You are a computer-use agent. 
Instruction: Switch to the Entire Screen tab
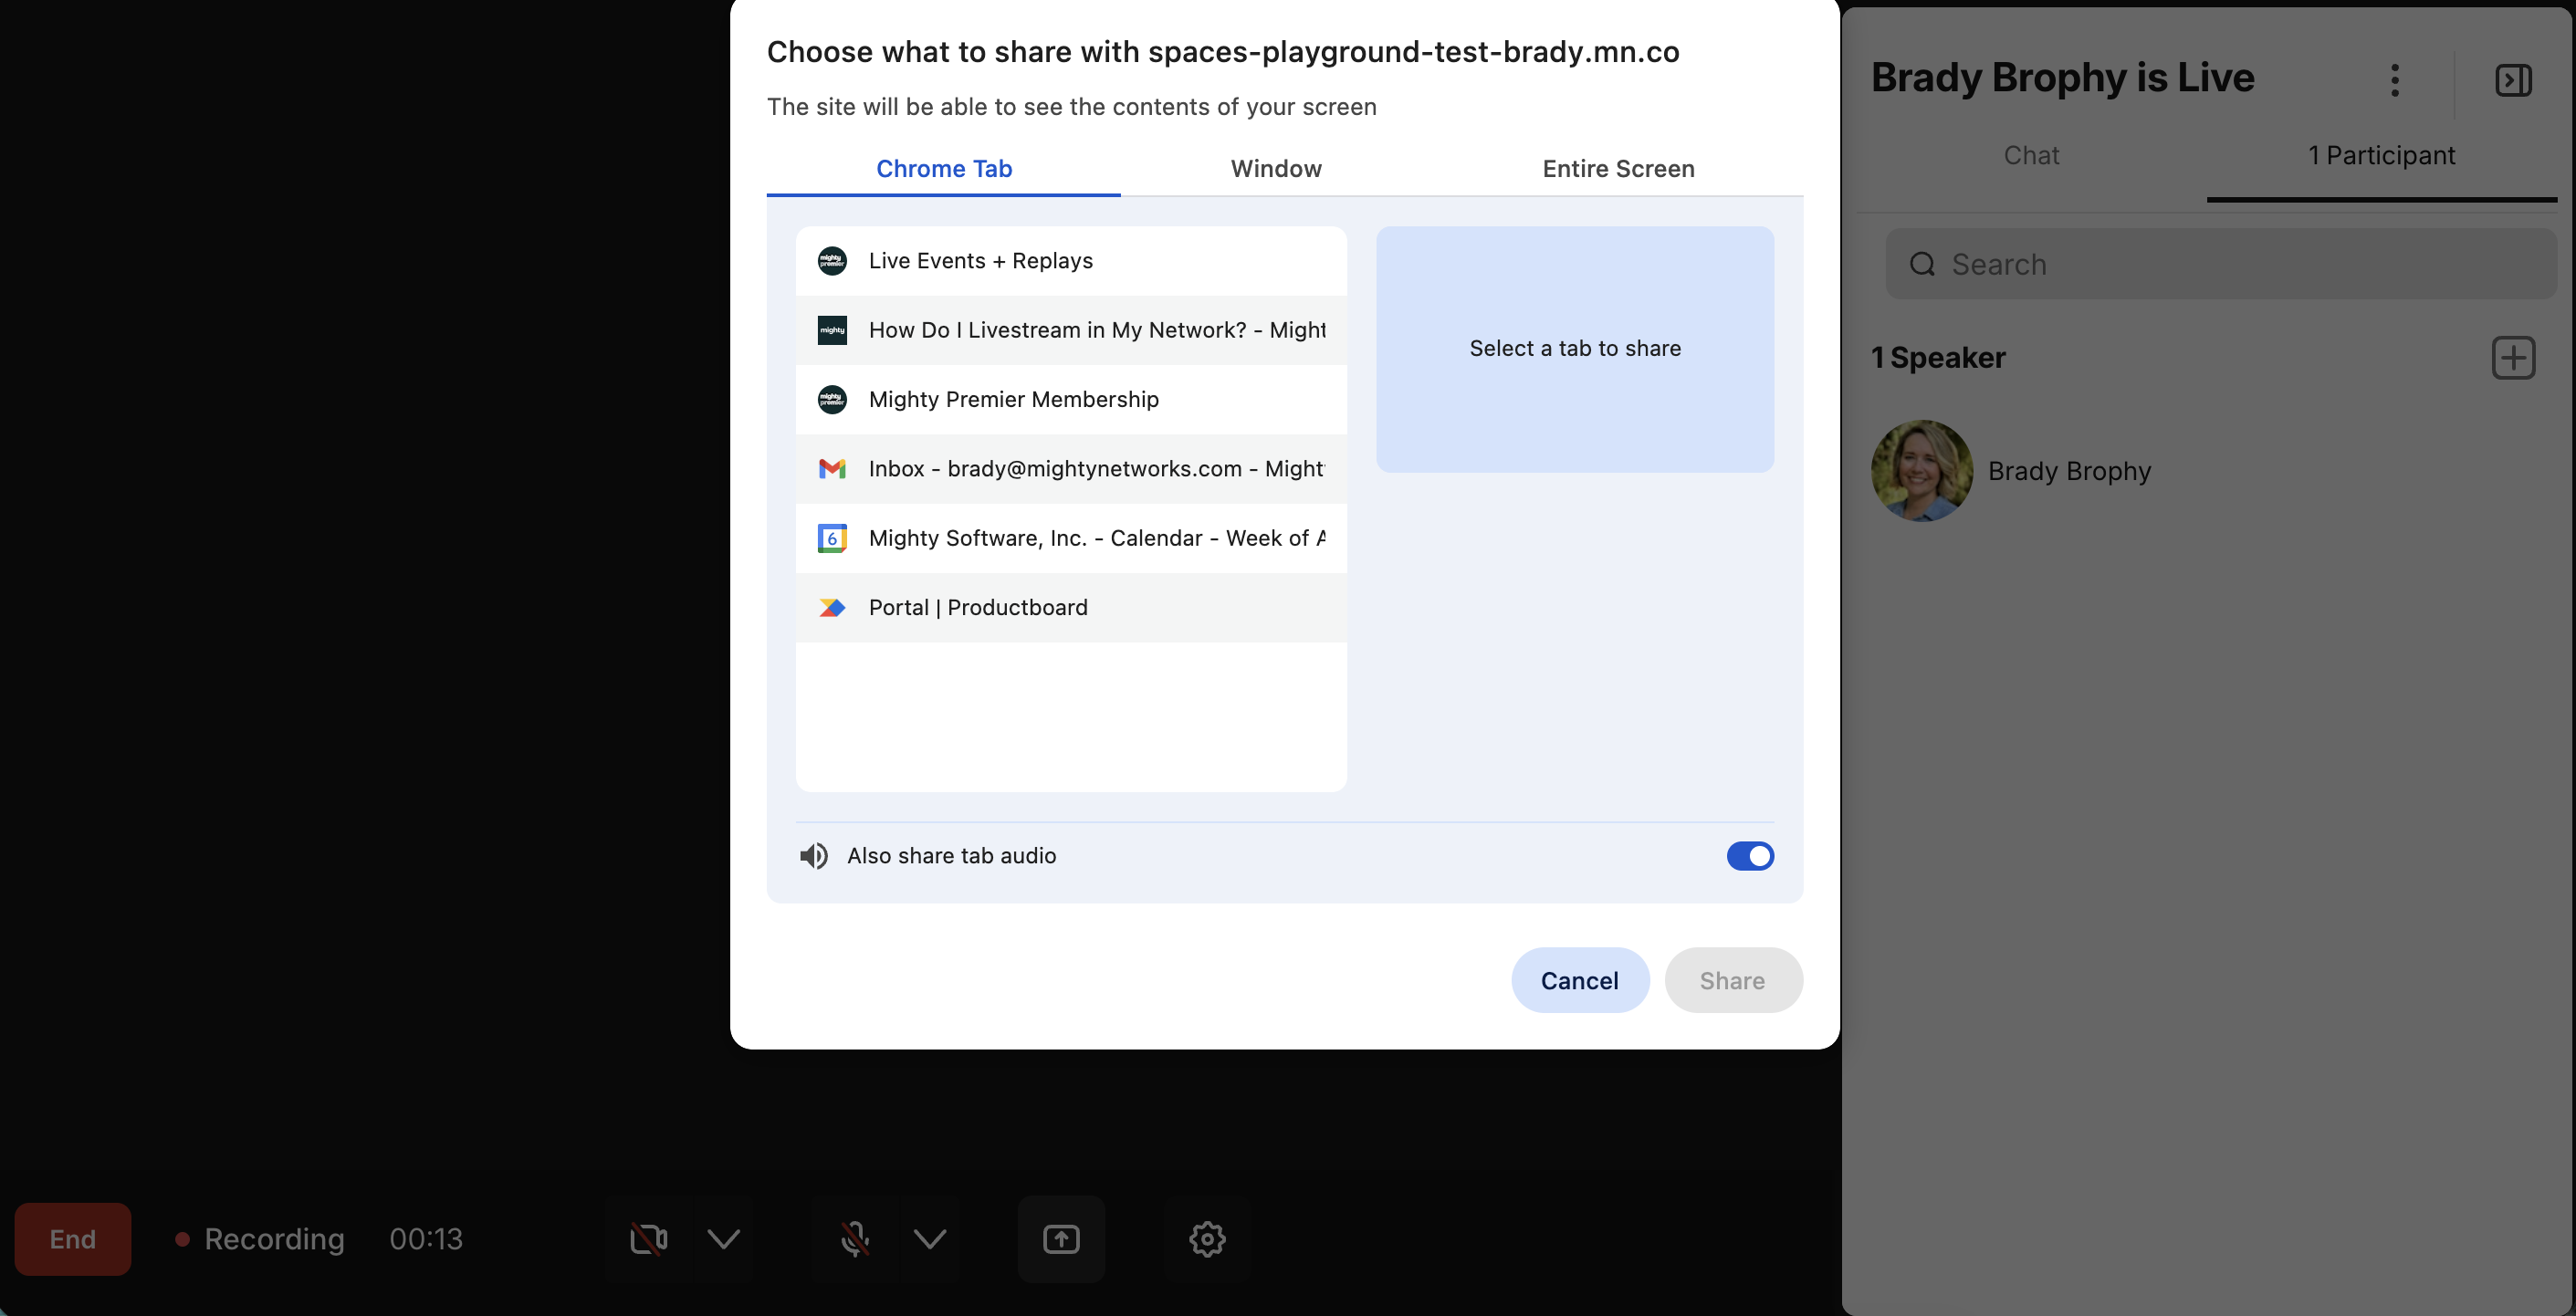coord(1618,169)
